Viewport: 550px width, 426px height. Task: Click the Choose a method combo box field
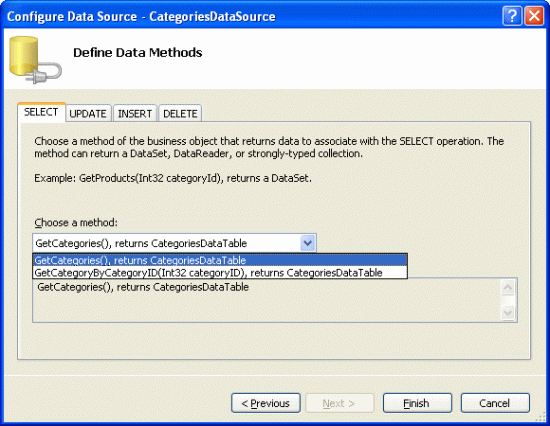point(174,243)
